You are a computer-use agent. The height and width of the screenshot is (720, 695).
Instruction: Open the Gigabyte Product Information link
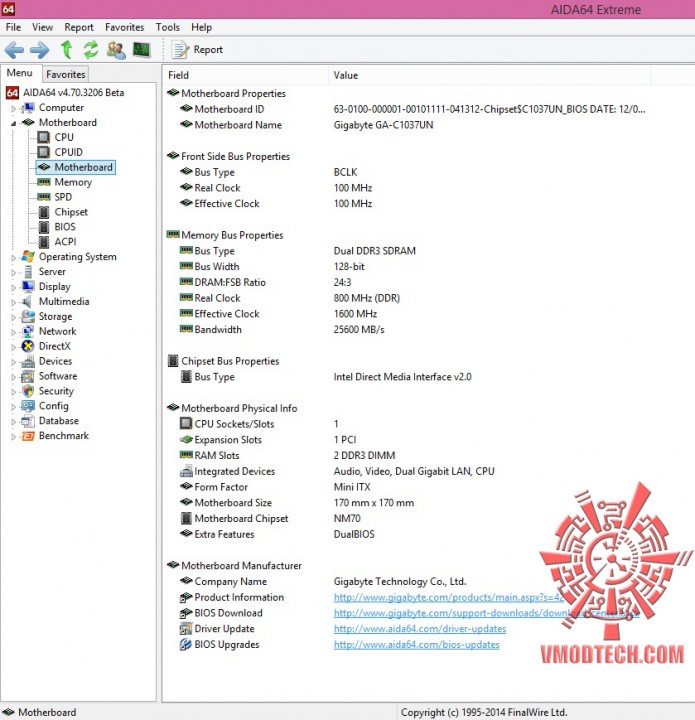[448, 597]
